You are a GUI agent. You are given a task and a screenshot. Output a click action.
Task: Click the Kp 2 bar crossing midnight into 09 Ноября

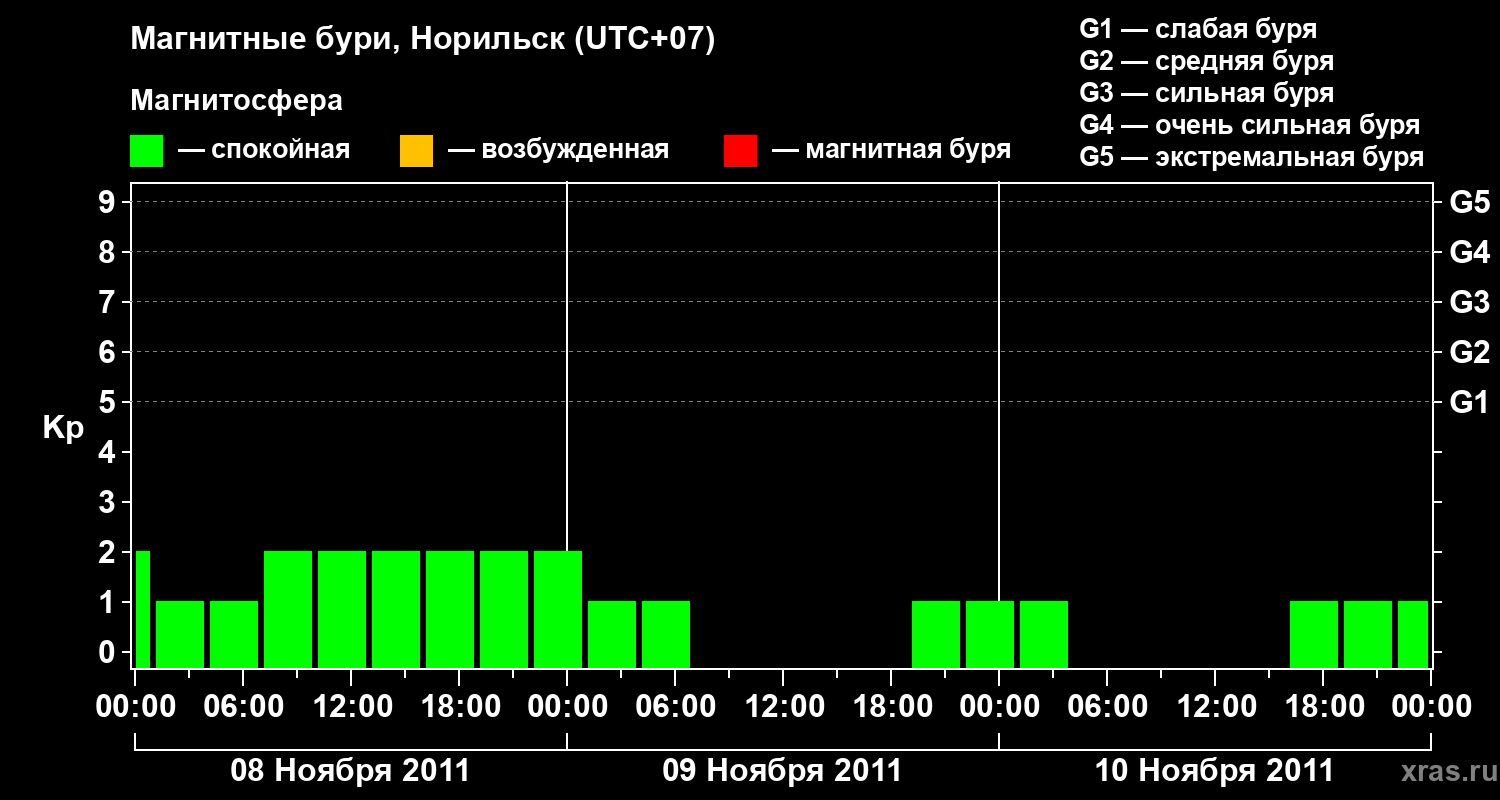tap(558, 609)
